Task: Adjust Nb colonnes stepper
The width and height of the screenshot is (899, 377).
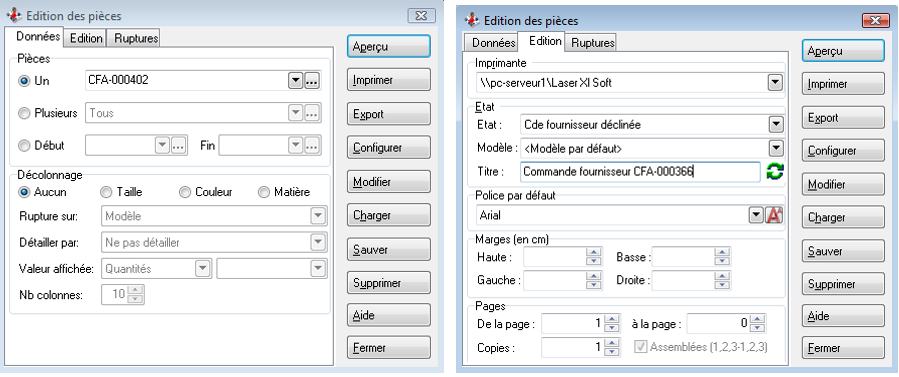Action: pos(135,294)
